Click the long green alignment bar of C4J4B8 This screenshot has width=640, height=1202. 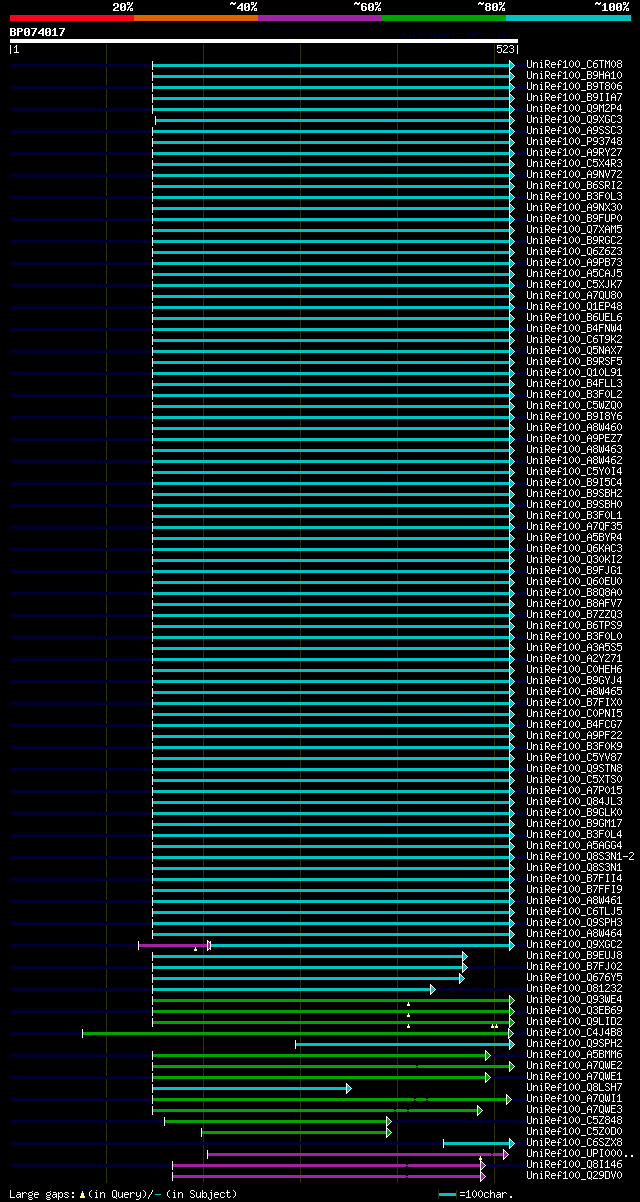click(297, 1033)
